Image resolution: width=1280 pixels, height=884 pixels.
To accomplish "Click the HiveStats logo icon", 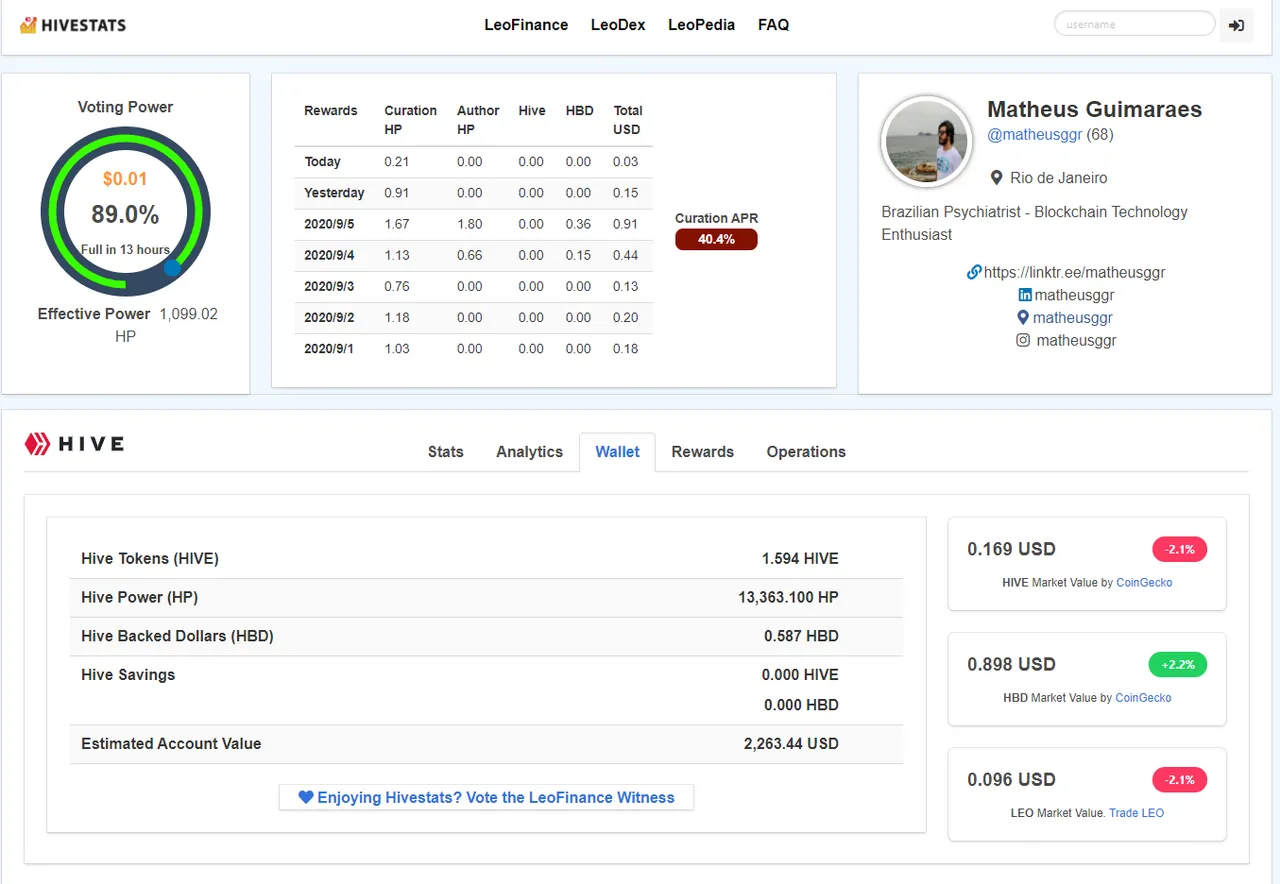I will 29,25.
